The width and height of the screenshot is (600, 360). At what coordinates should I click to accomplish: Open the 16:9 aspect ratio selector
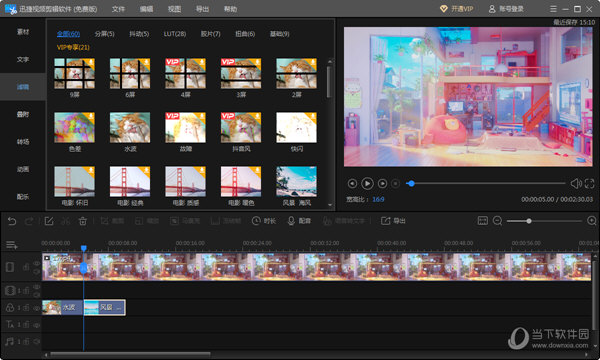[x=378, y=199]
